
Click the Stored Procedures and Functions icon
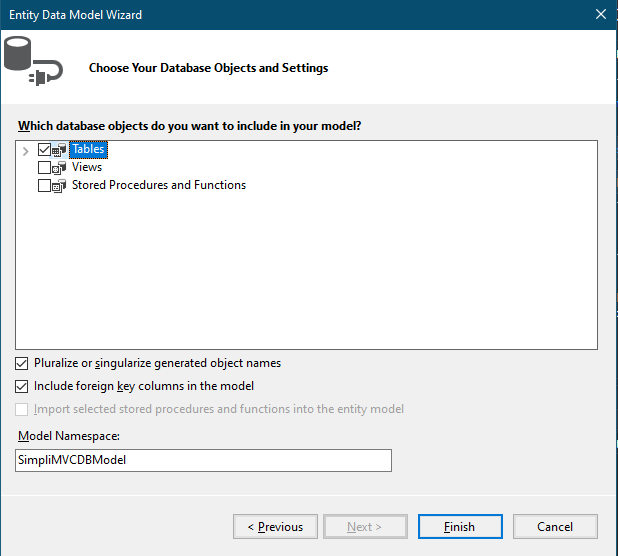59,186
